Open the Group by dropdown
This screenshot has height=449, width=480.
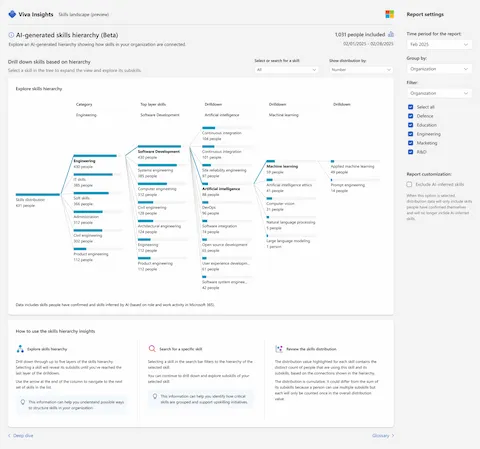[x=439, y=69]
